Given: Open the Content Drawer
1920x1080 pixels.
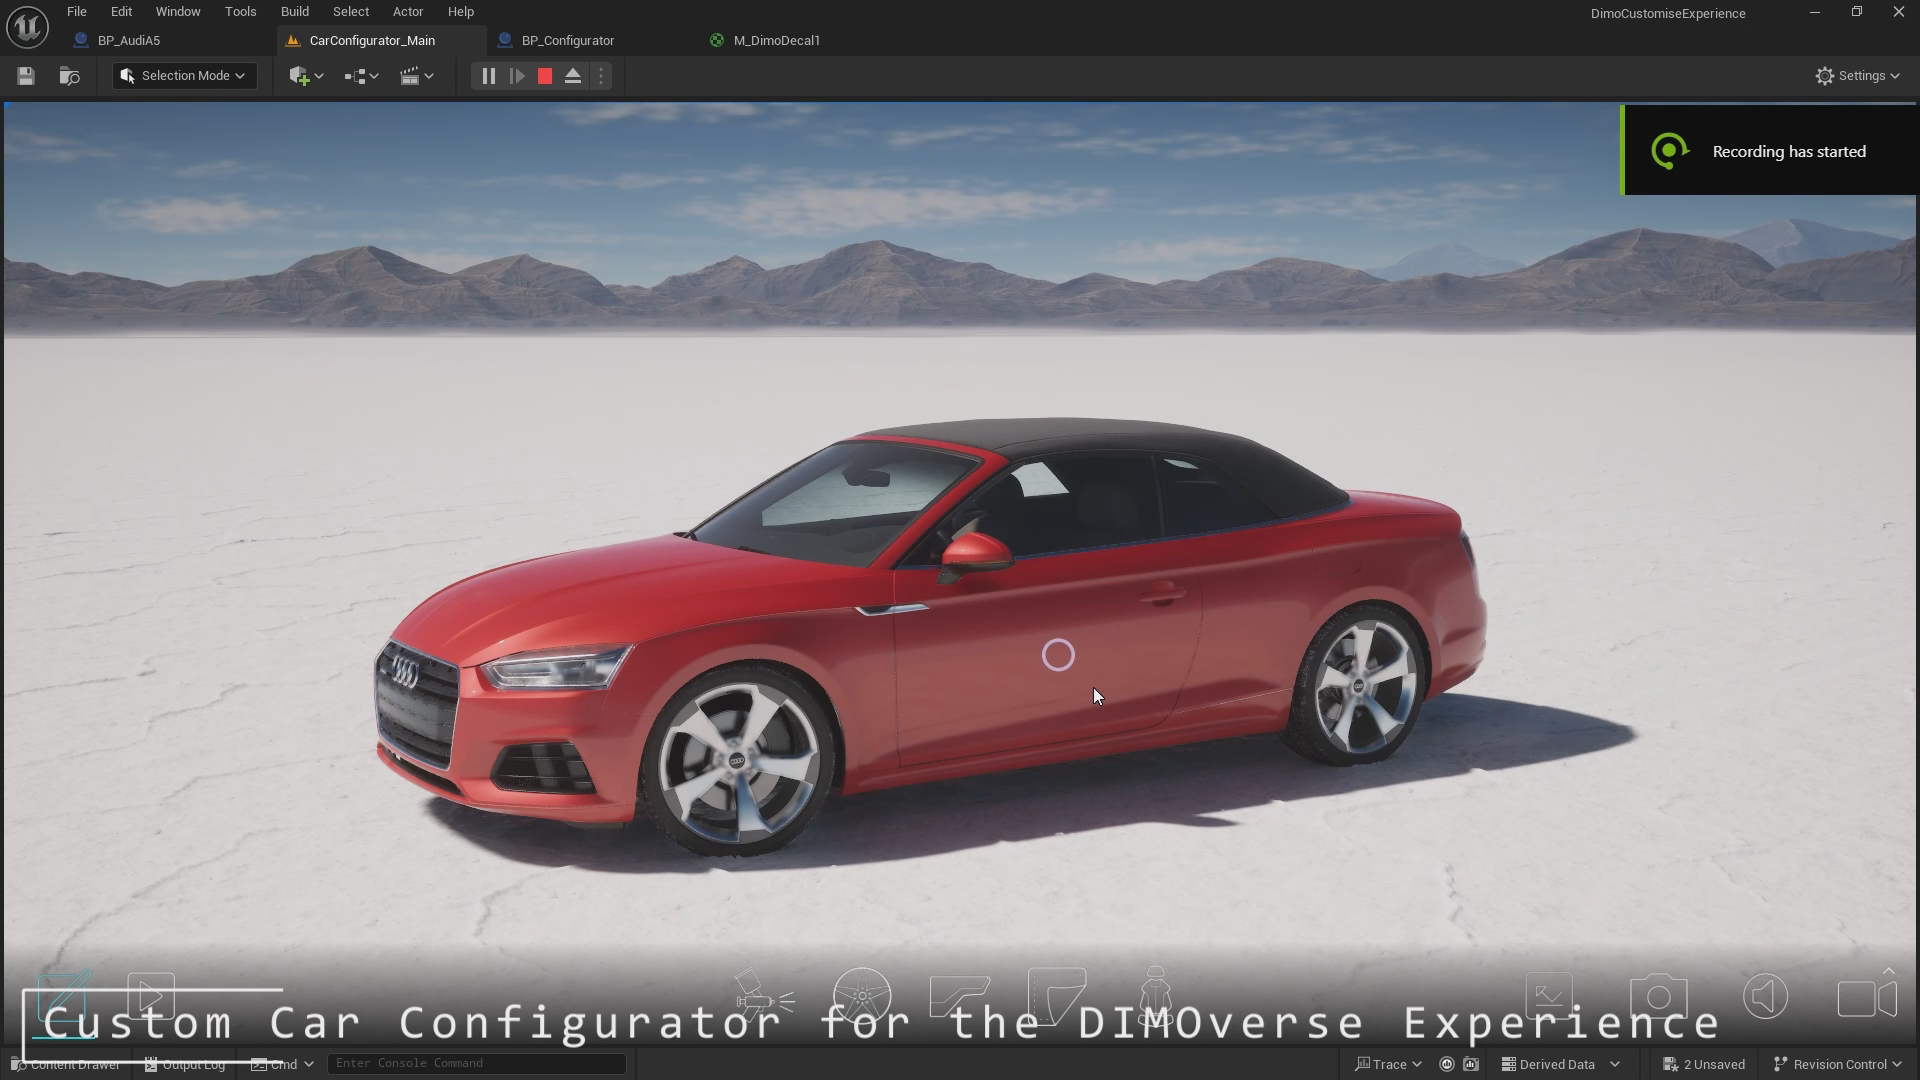Looking at the screenshot, I should coord(66,1064).
